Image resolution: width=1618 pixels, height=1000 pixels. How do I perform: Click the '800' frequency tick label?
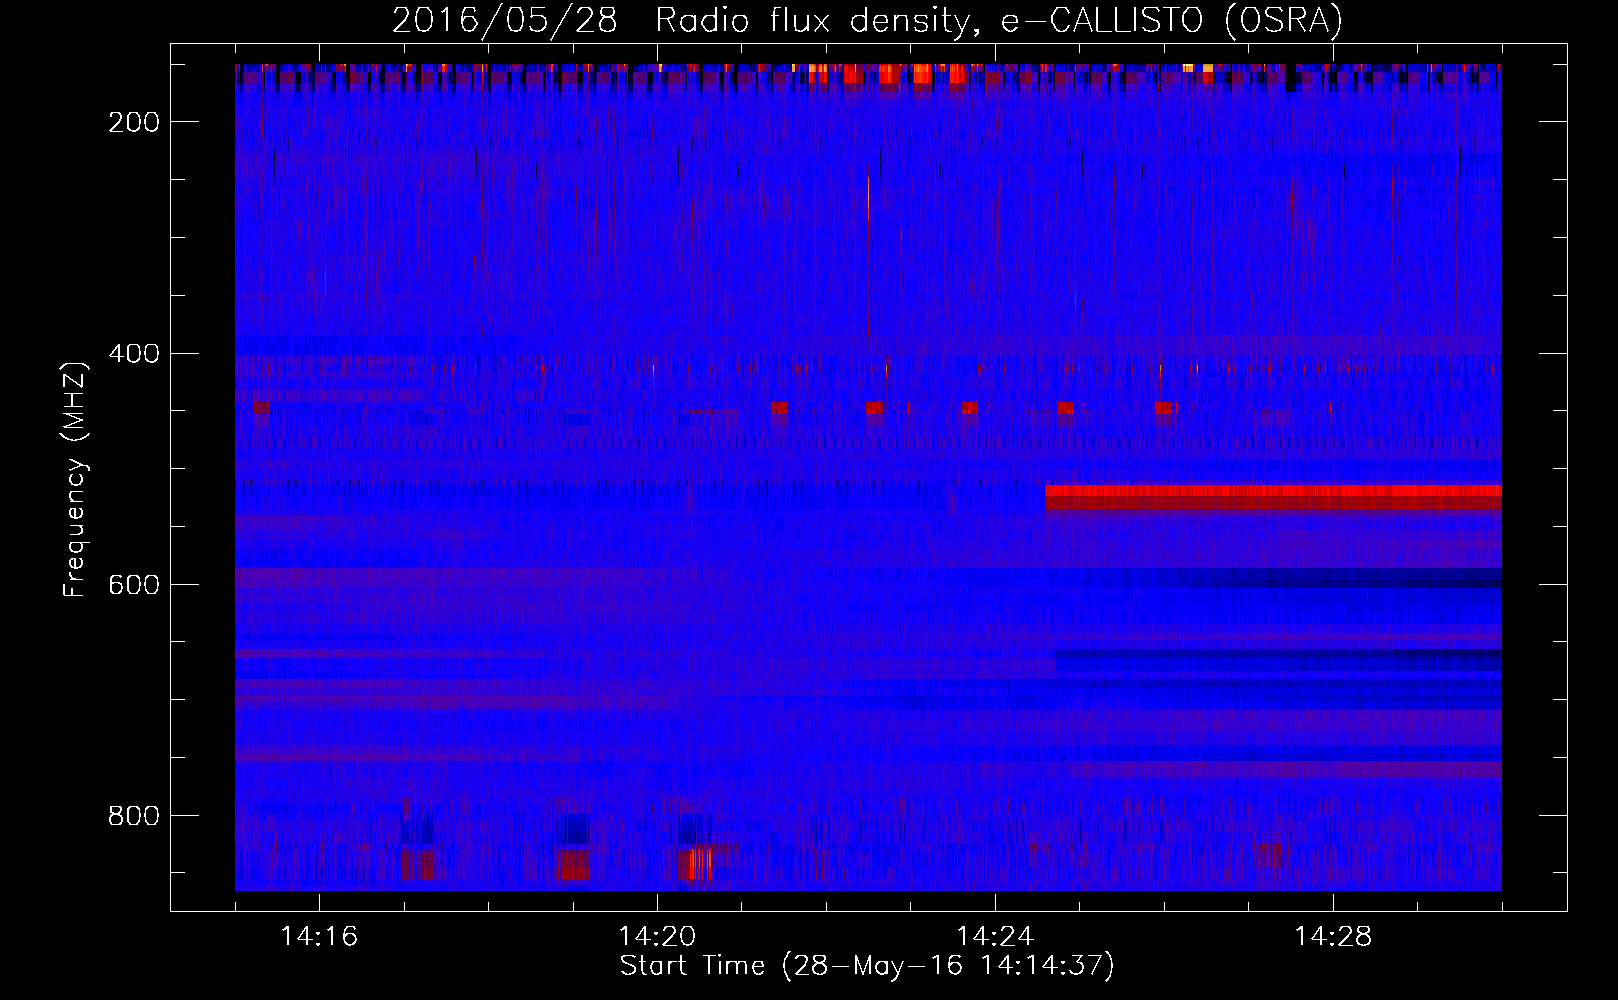(x=133, y=816)
